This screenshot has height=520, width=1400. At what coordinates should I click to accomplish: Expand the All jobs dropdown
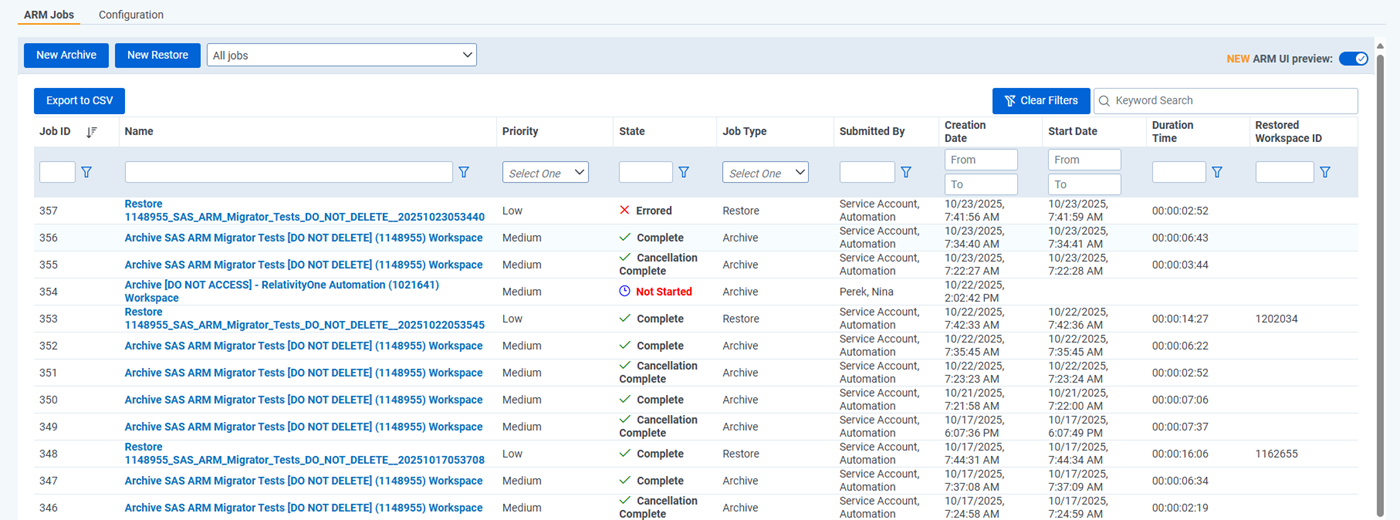click(x=342, y=56)
